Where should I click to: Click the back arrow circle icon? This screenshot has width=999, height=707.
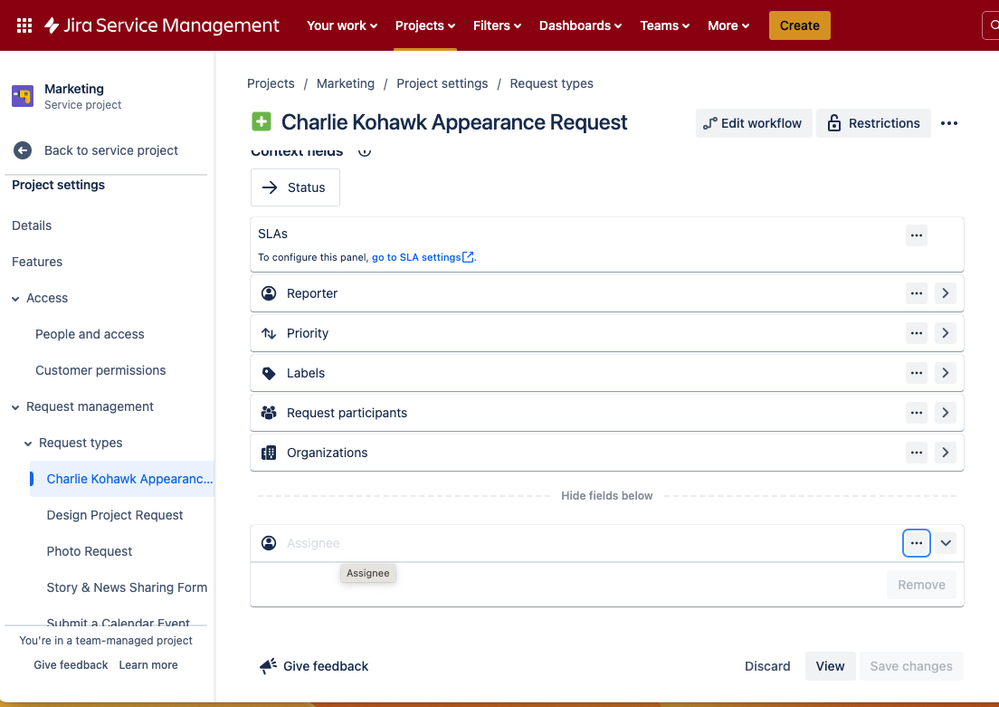click(x=22, y=150)
